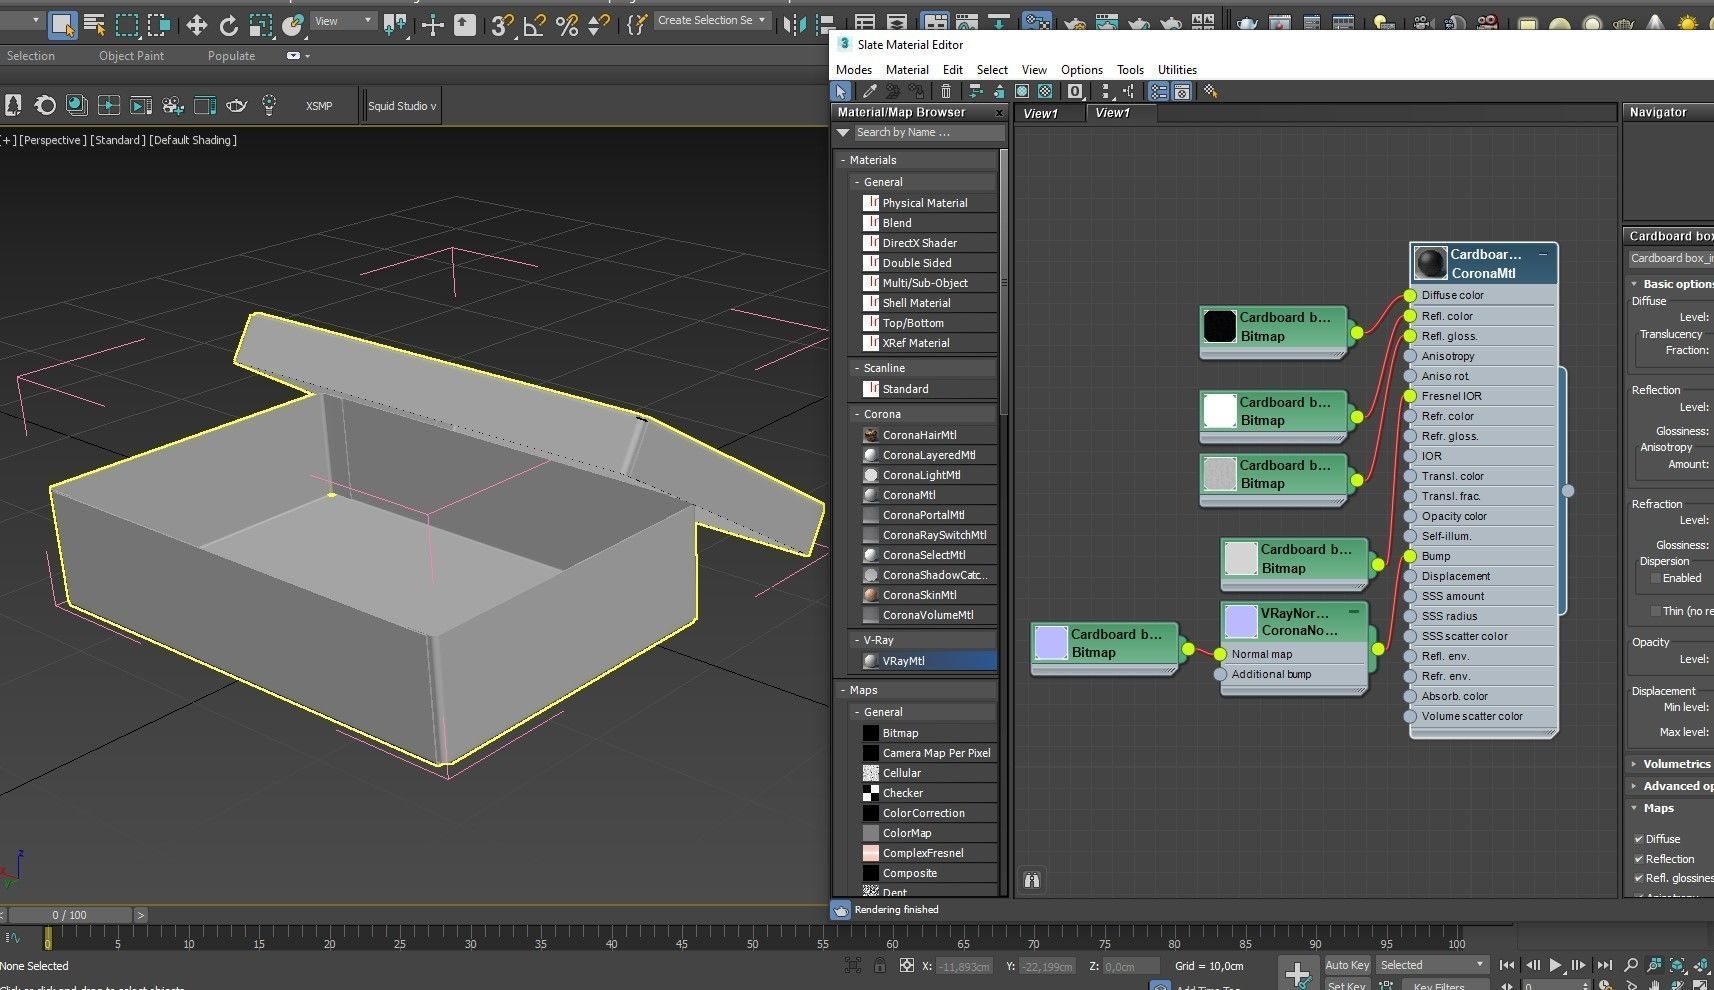Toggle Absolute/Offset transform type-in mode icon
This screenshot has width=1714, height=990.
(906, 966)
